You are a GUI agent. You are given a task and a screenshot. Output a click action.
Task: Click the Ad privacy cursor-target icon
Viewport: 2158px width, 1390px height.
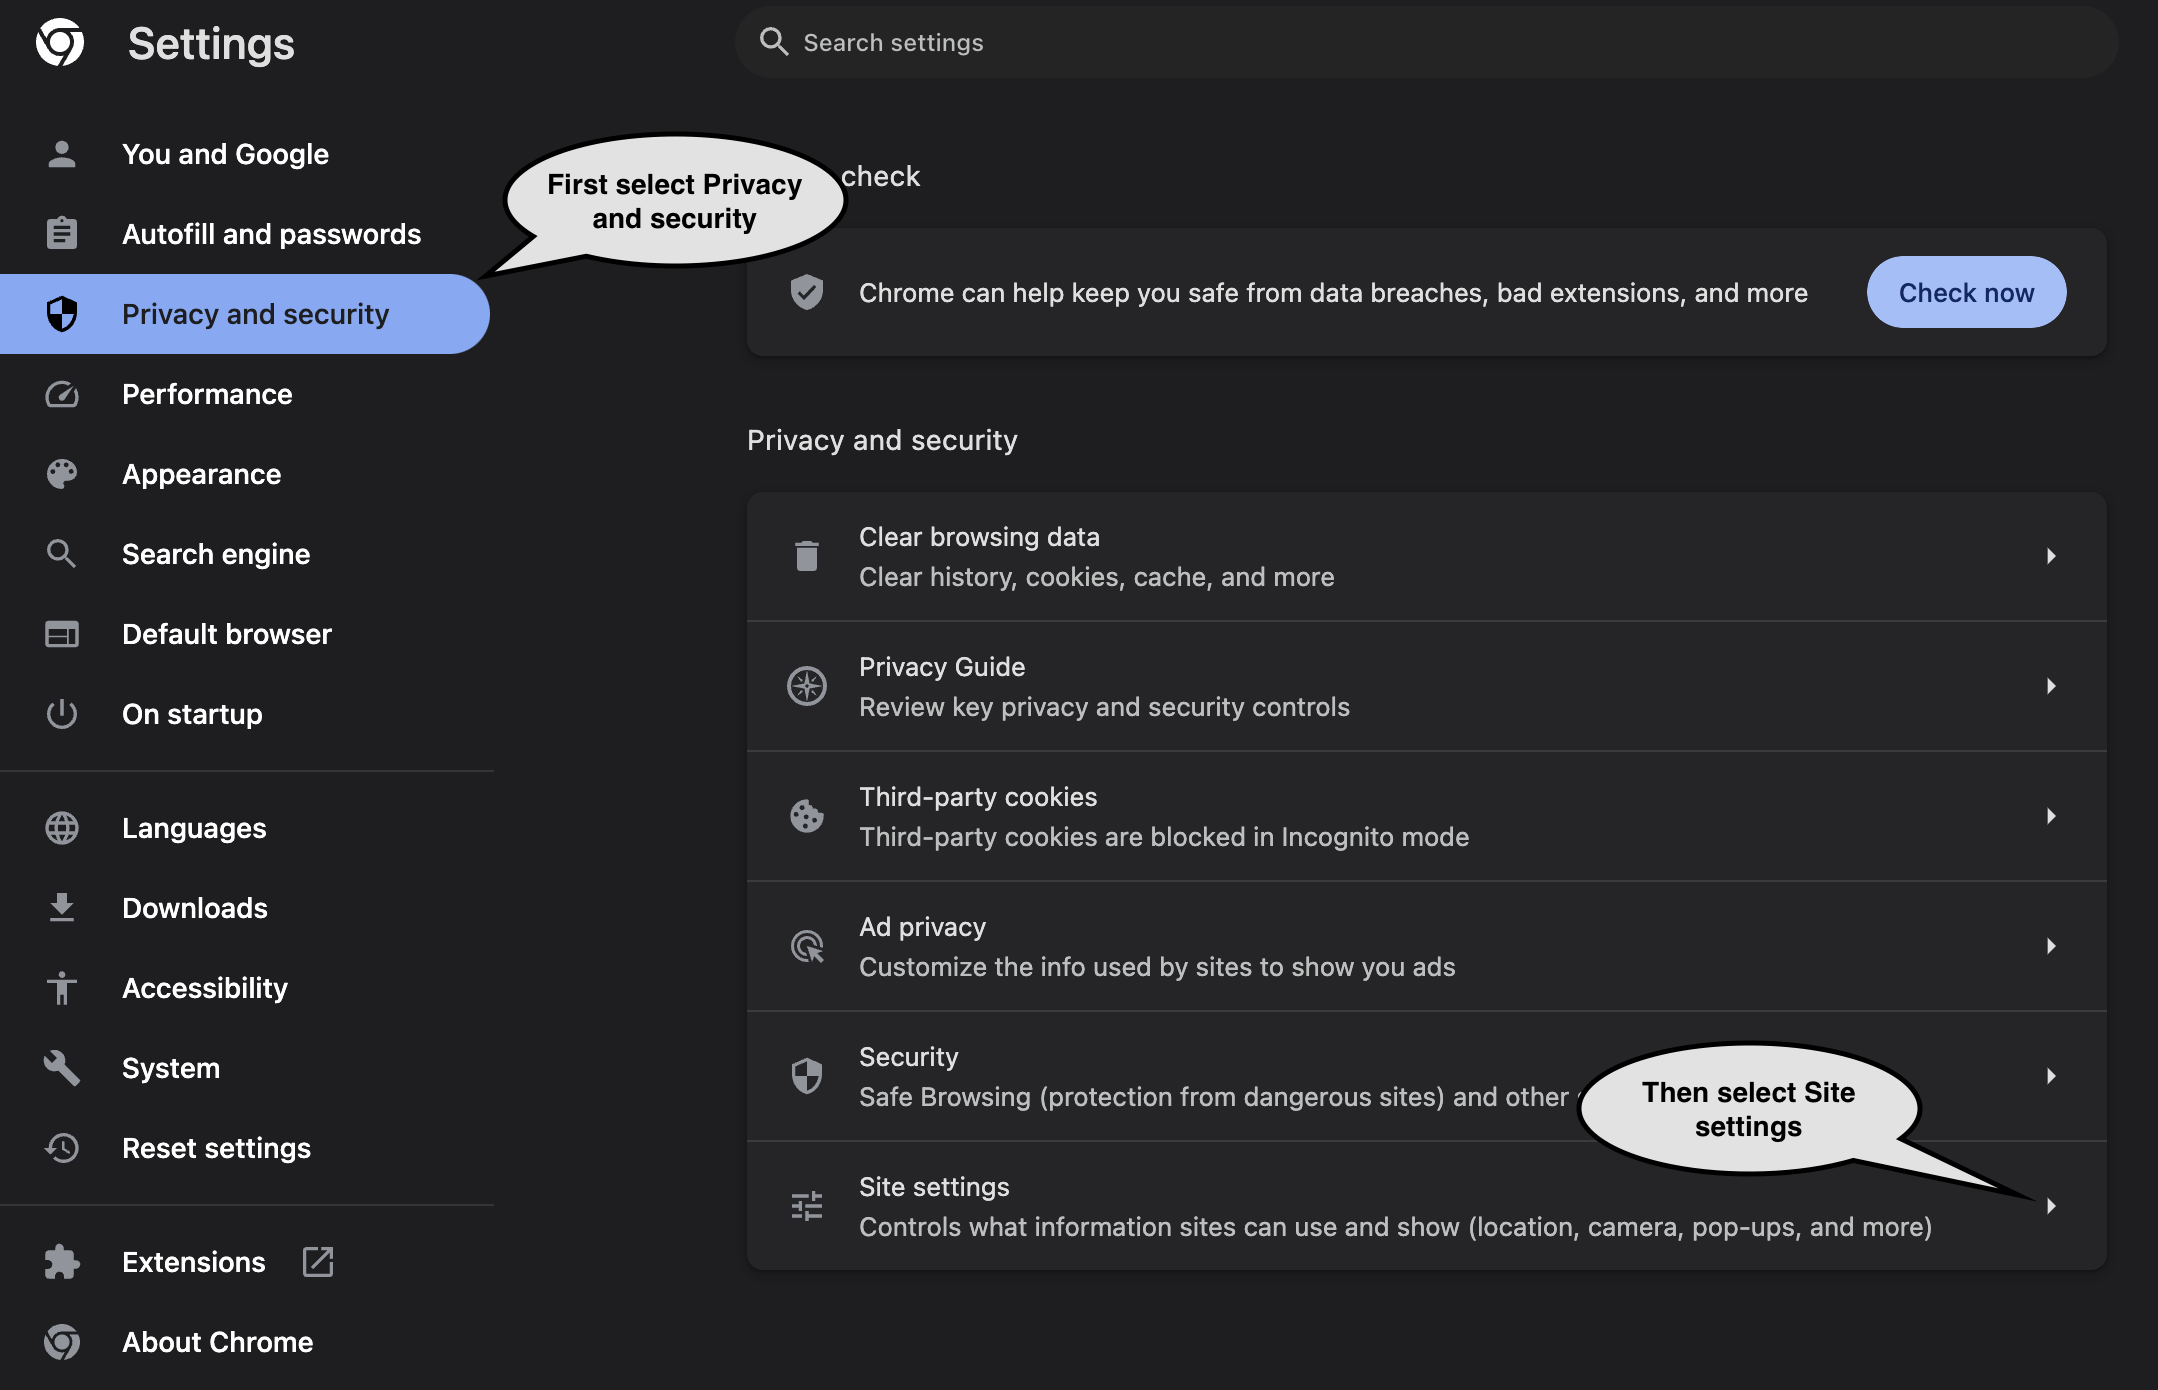coord(806,946)
